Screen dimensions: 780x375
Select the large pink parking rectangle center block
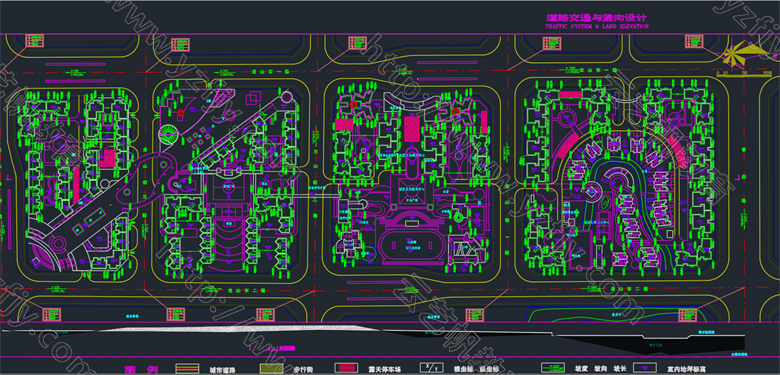click(x=411, y=128)
